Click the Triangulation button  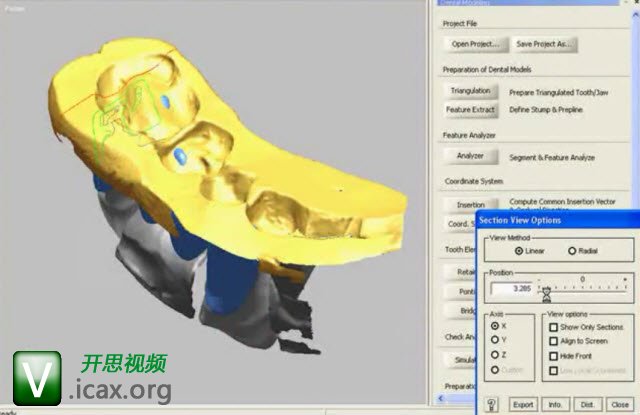pyautogui.click(x=471, y=91)
